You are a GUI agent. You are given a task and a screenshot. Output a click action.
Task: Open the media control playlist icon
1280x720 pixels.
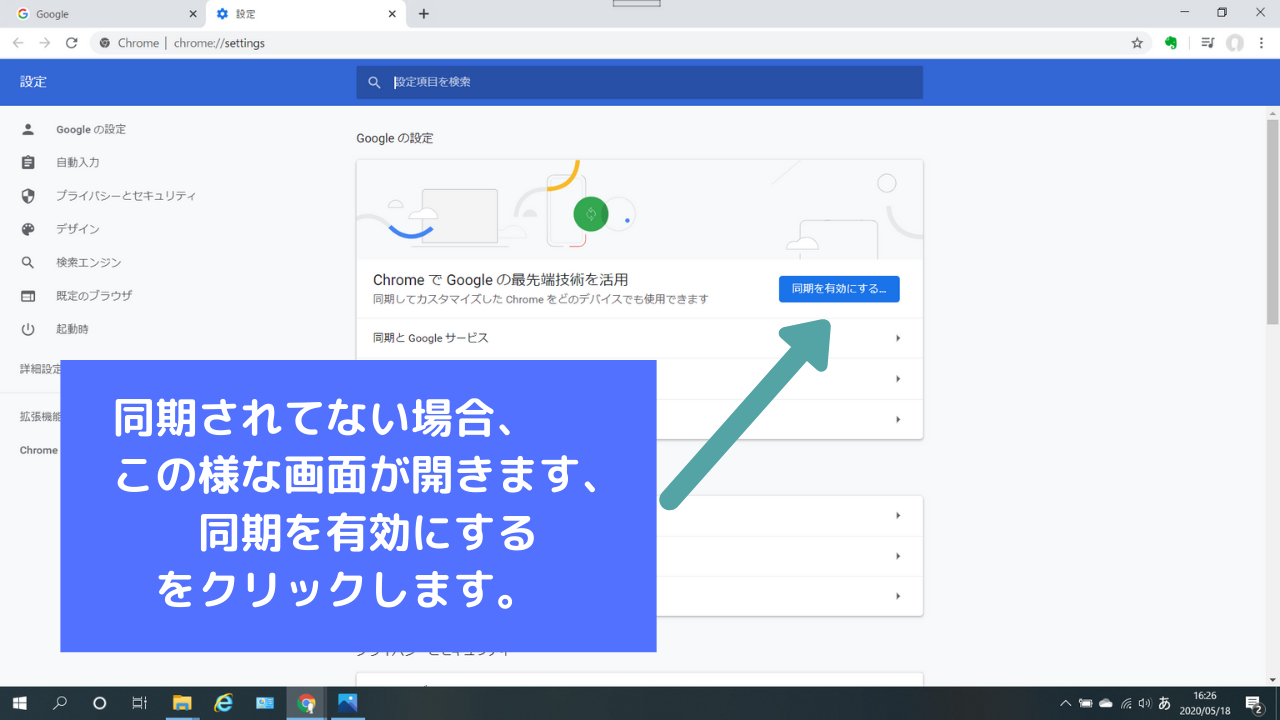1208,43
